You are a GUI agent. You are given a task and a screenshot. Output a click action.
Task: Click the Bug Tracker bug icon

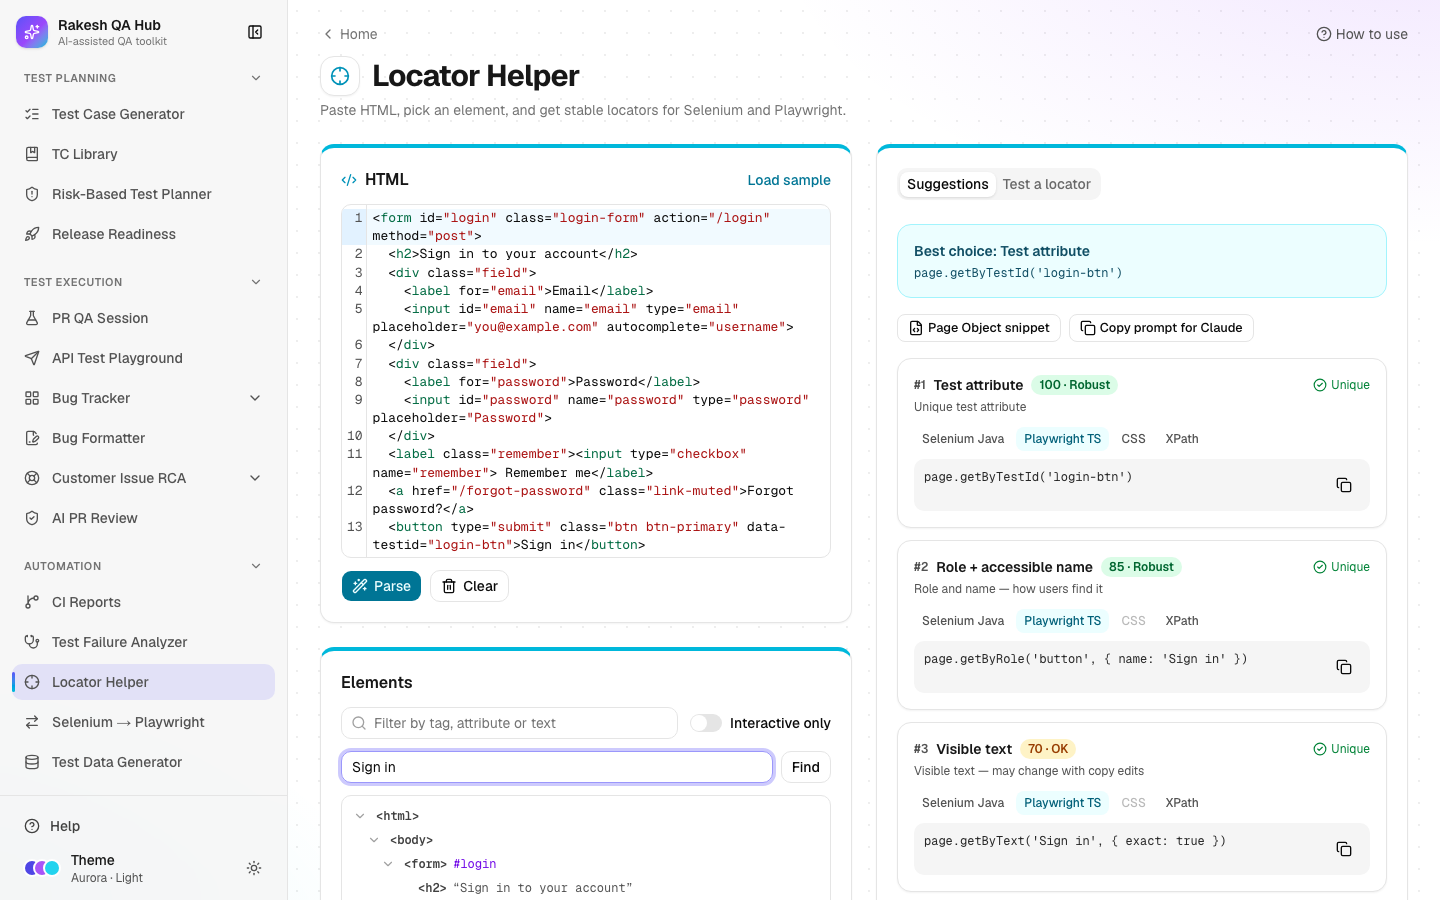click(x=32, y=398)
